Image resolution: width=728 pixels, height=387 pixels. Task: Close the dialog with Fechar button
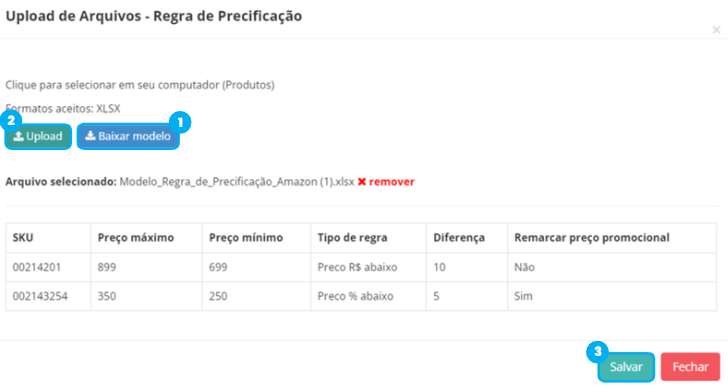(690, 367)
